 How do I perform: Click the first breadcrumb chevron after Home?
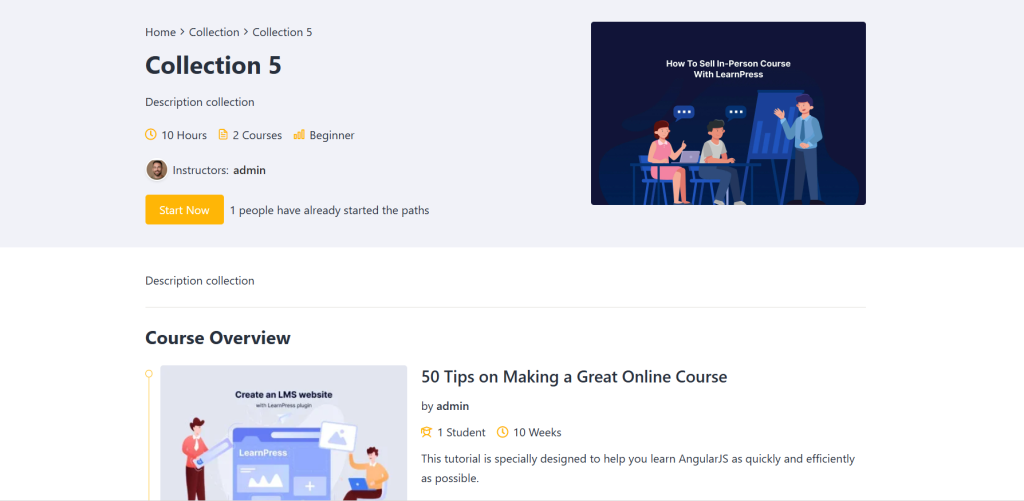(x=182, y=32)
